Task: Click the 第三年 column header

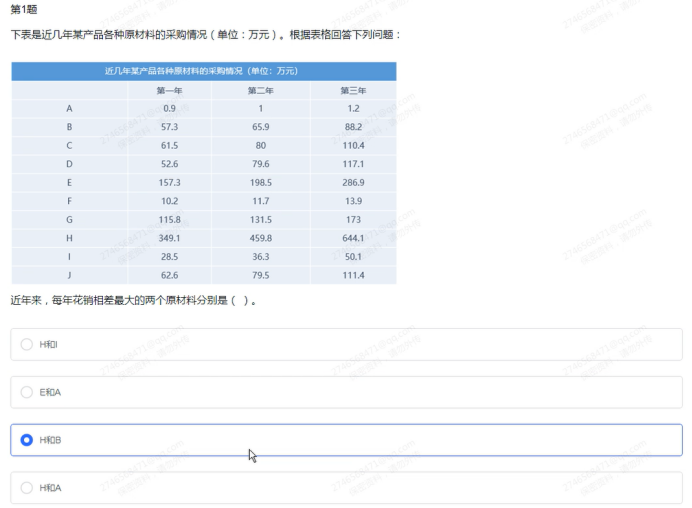Action: [x=353, y=90]
